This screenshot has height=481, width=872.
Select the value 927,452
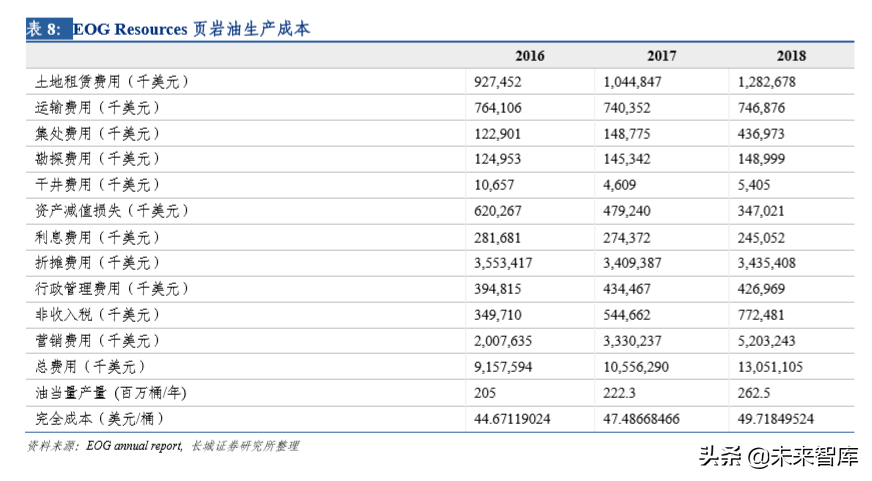tap(498, 82)
